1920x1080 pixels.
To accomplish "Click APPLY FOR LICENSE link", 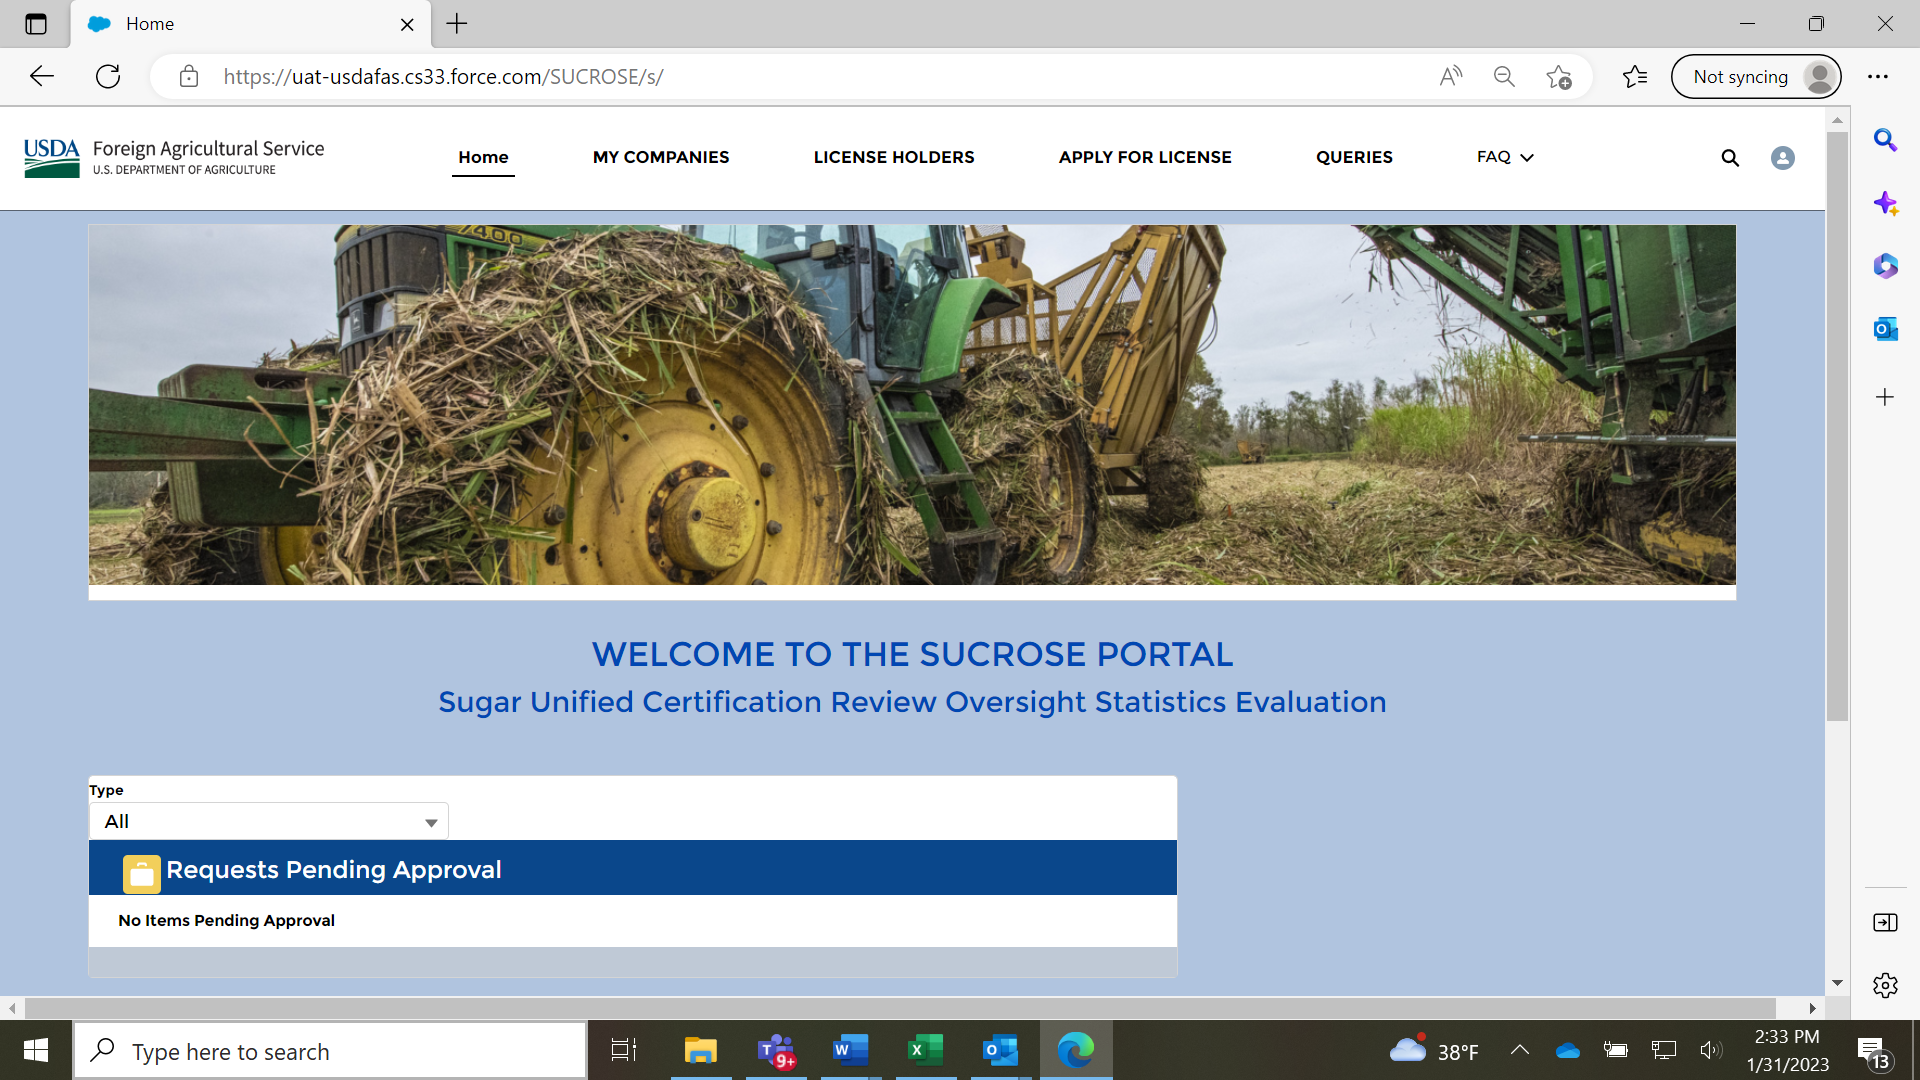I will coord(1144,158).
